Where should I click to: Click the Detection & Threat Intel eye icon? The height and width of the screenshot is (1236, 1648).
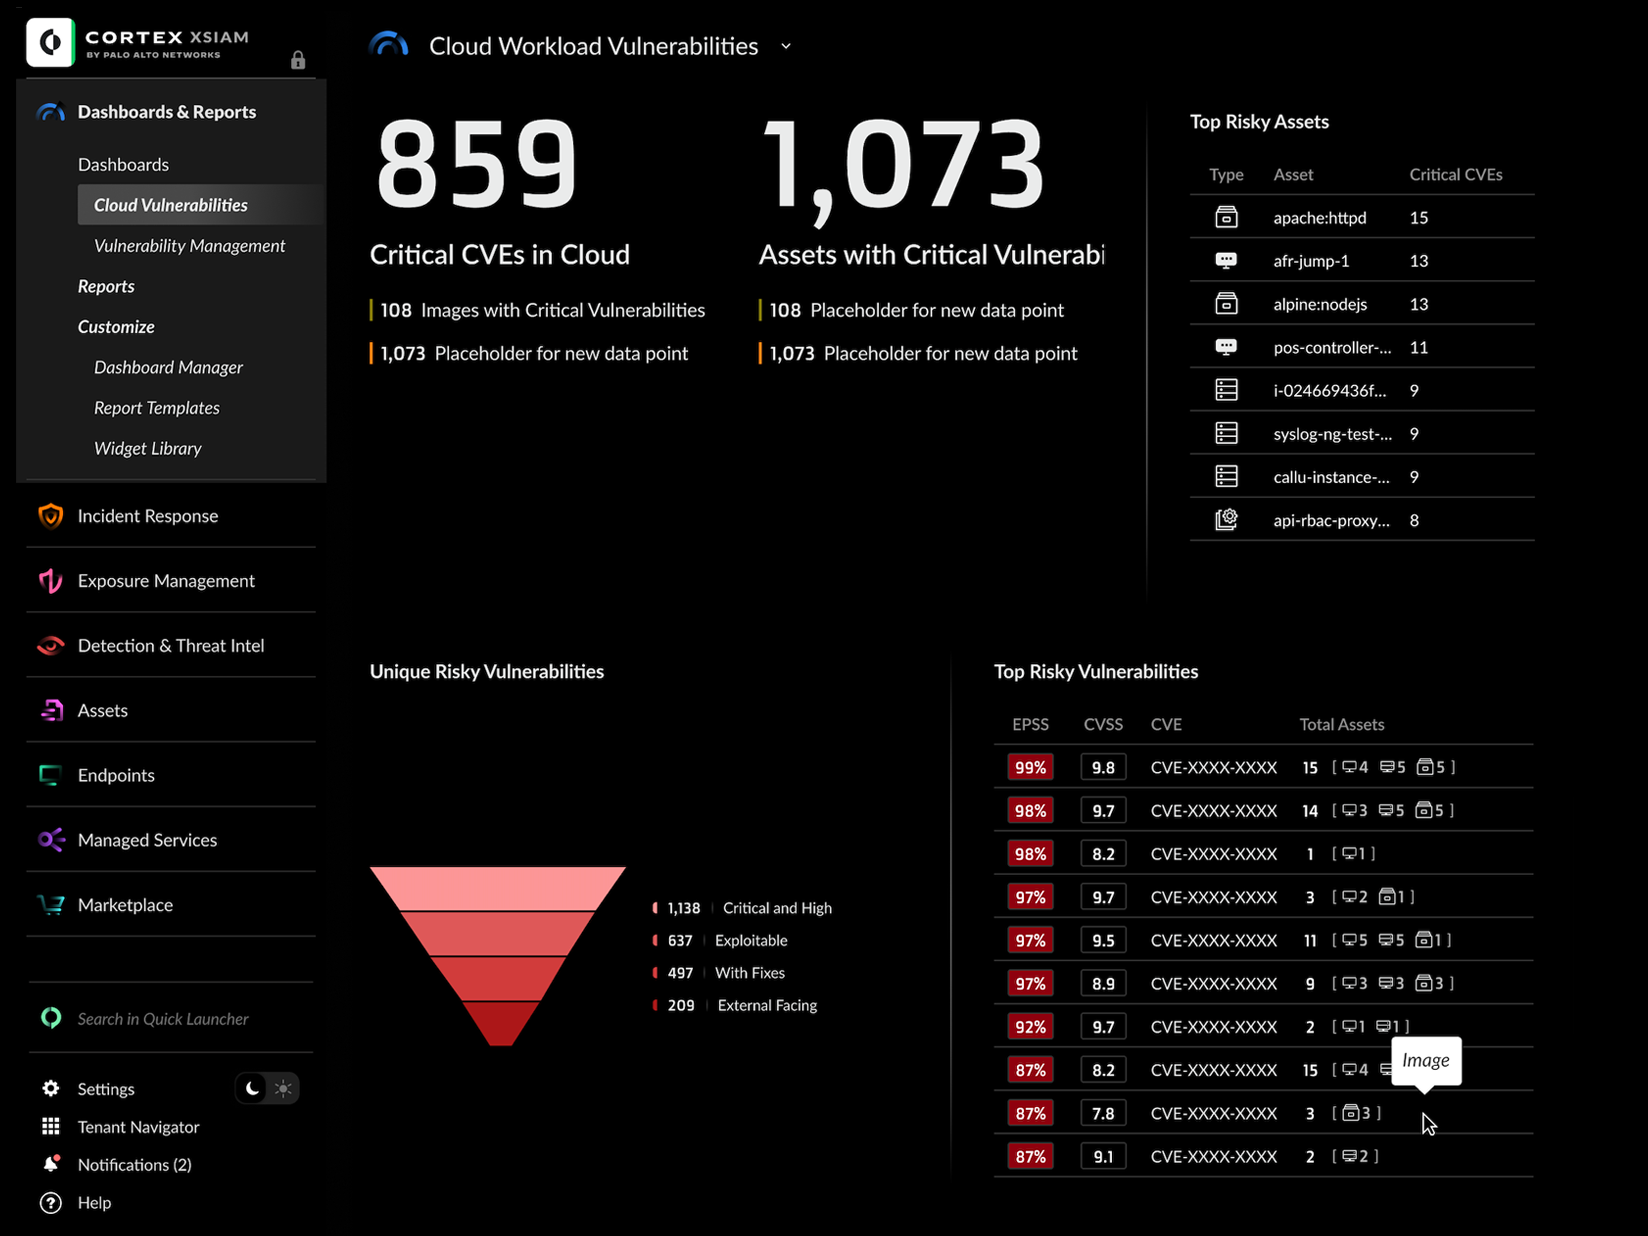[50, 645]
